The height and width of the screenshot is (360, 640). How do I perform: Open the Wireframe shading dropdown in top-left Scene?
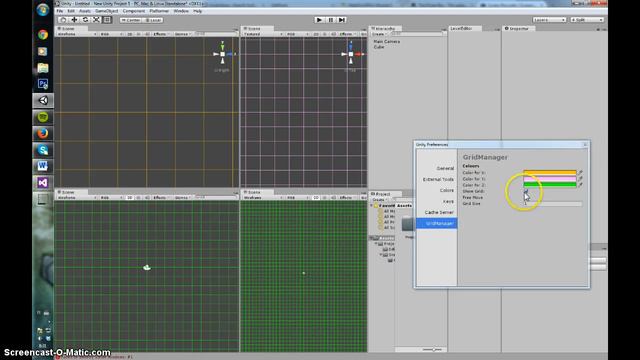coord(76,34)
